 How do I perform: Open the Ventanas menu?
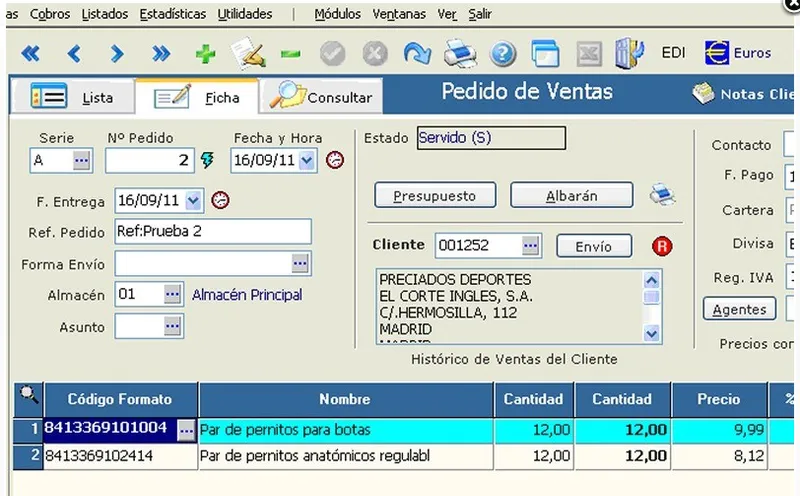click(399, 14)
